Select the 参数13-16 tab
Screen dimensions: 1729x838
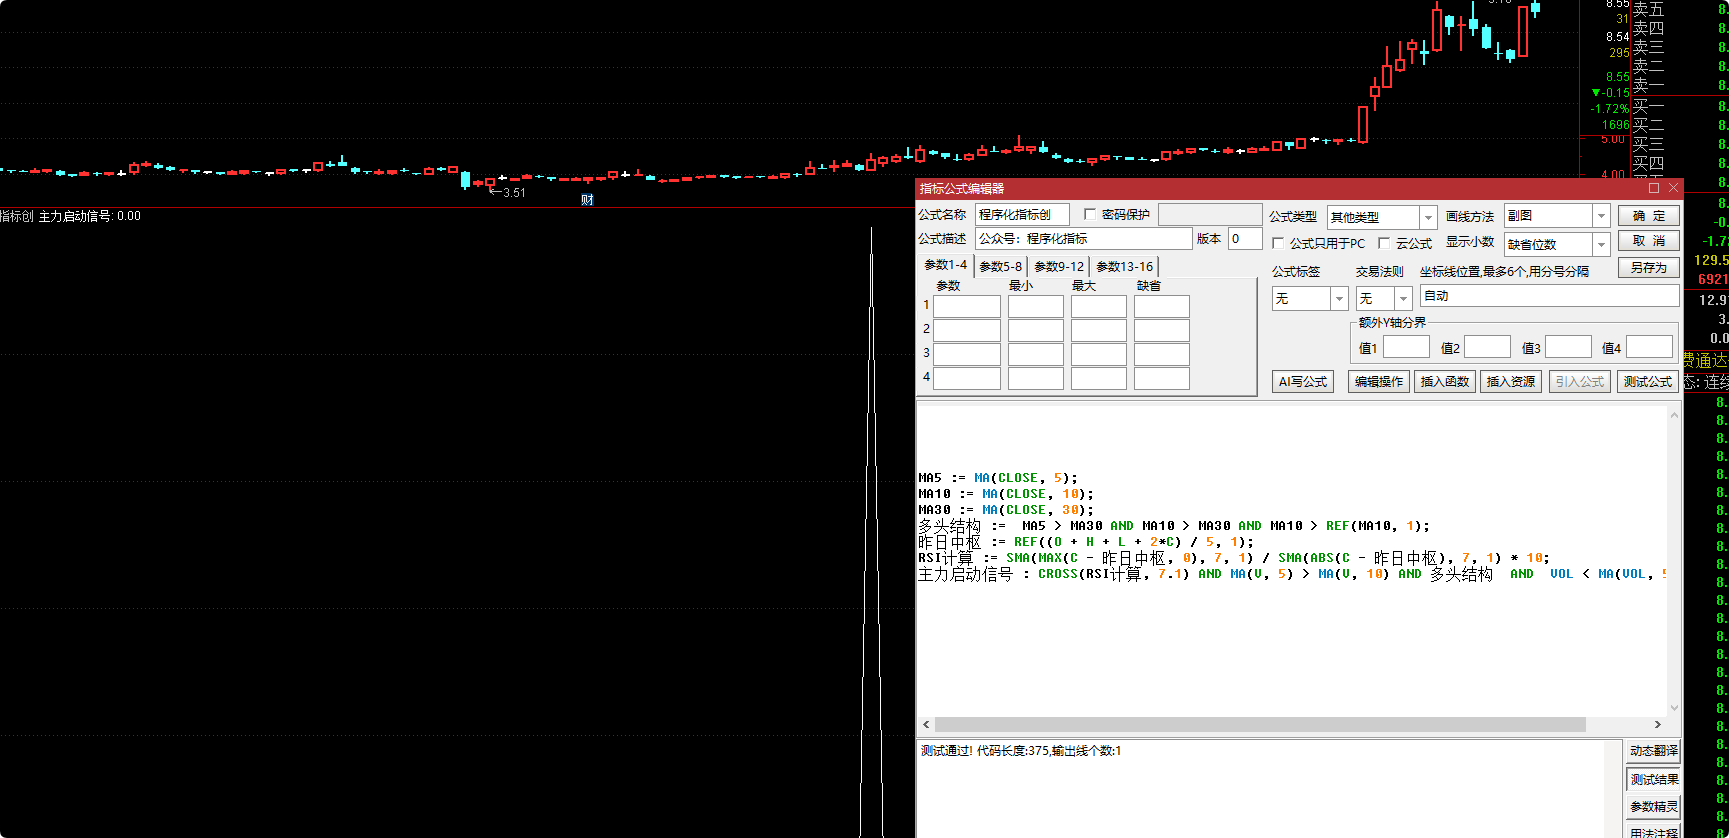pos(1124,267)
